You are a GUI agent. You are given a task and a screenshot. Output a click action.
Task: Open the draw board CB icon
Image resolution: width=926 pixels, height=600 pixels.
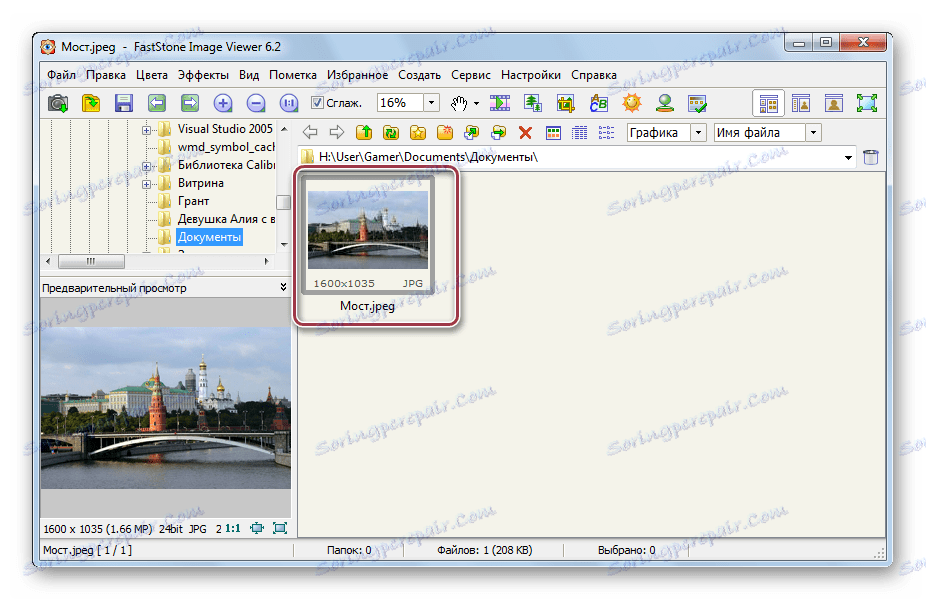599,103
